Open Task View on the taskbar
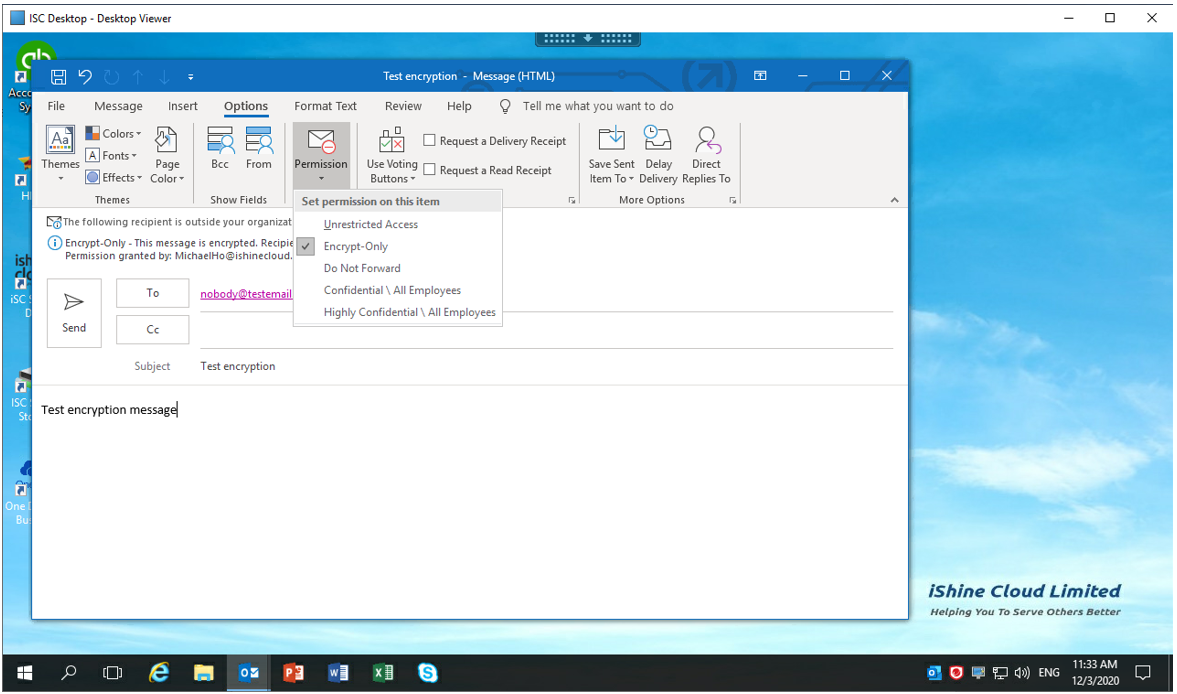This screenshot has width=1177, height=694. point(113,673)
